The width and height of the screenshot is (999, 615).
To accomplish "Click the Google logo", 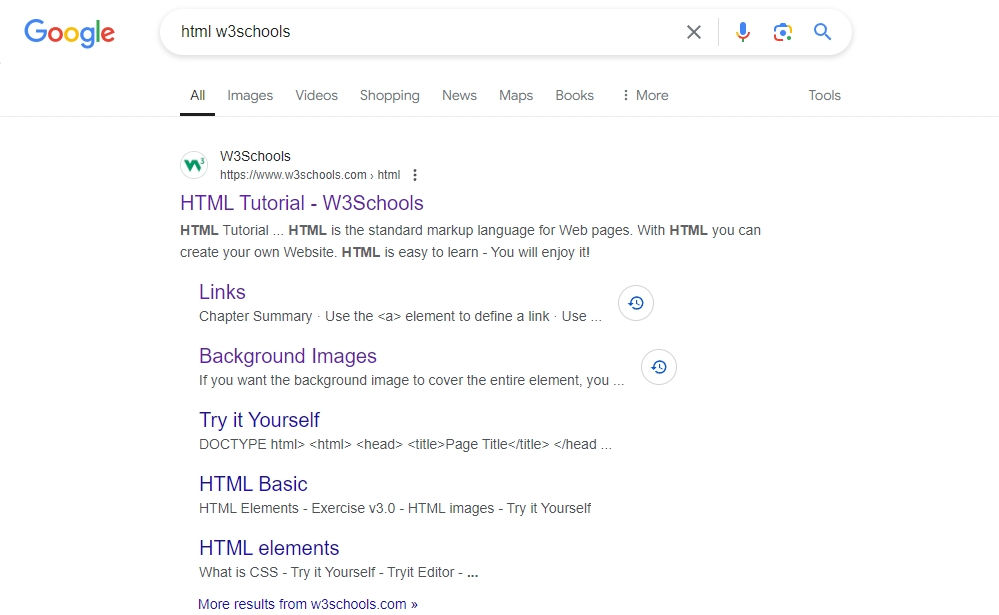I will (x=69, y=33).
